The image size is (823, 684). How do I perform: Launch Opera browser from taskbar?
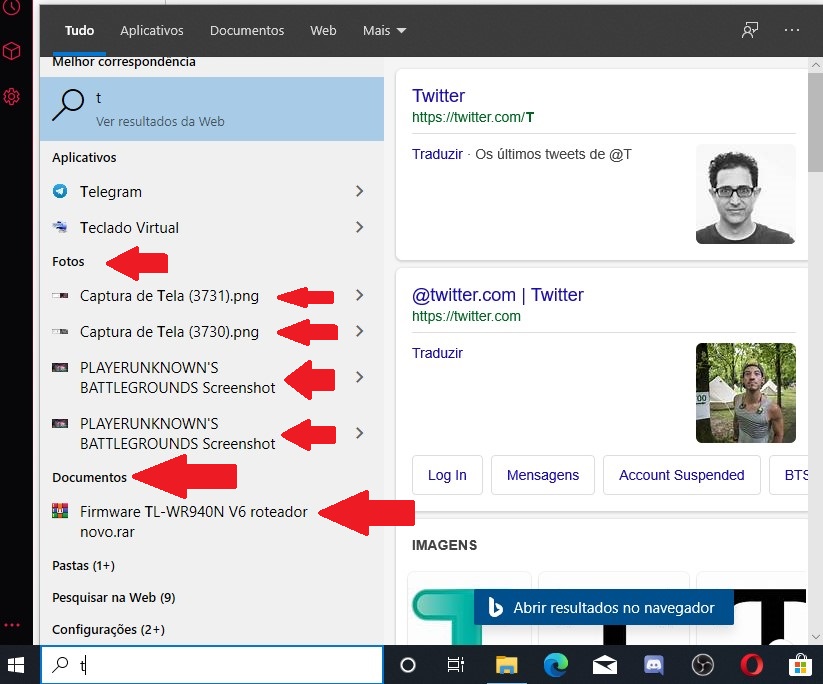pyautogui.click(x=752, y=665)
